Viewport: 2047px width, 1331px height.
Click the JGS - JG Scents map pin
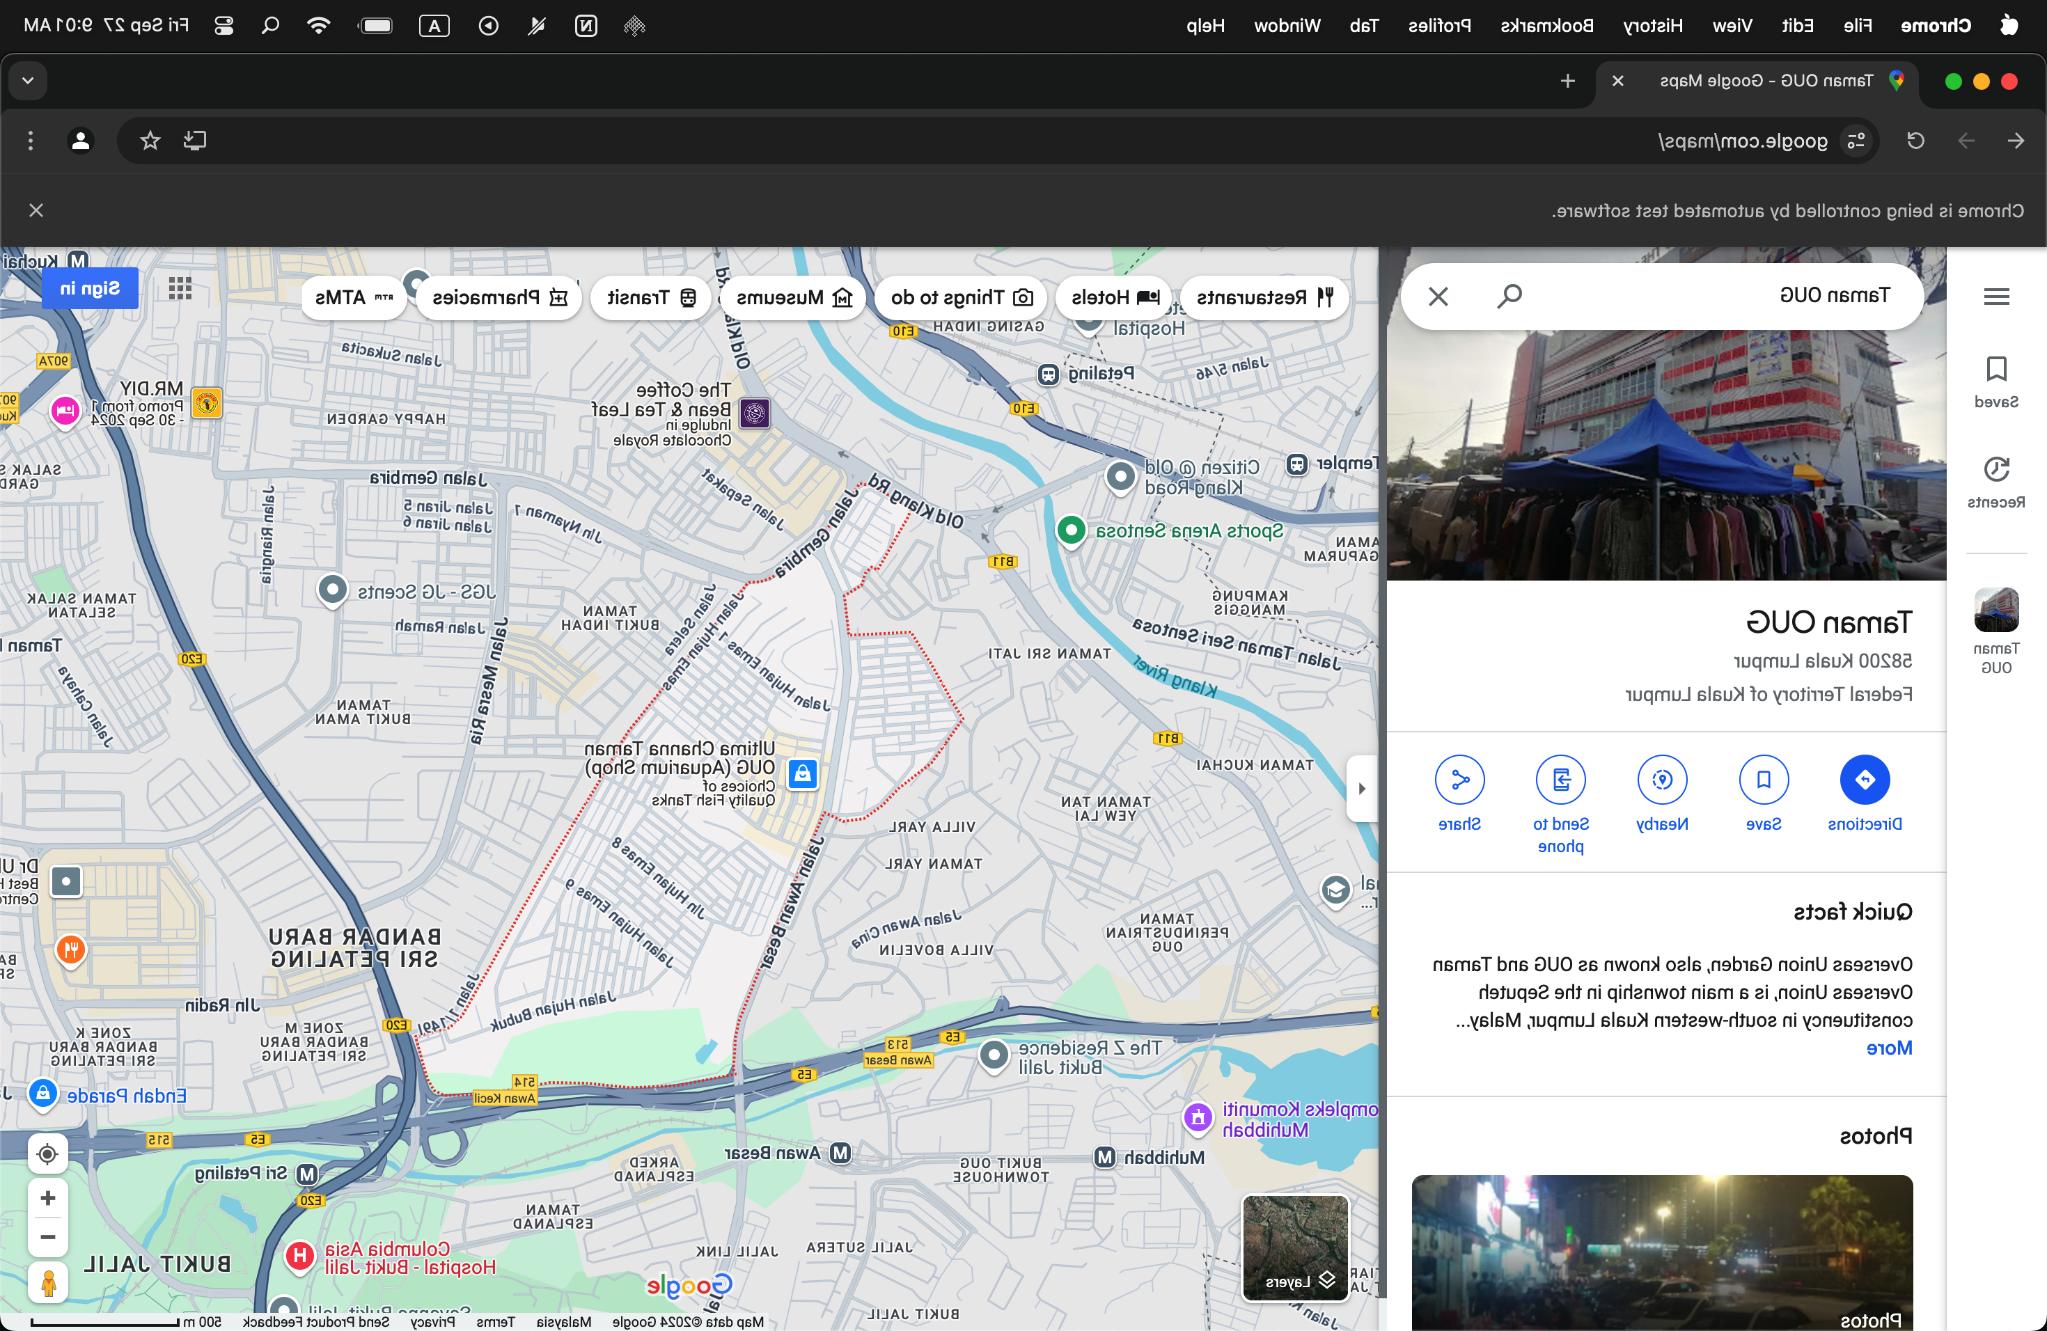[x=332, y=590]
